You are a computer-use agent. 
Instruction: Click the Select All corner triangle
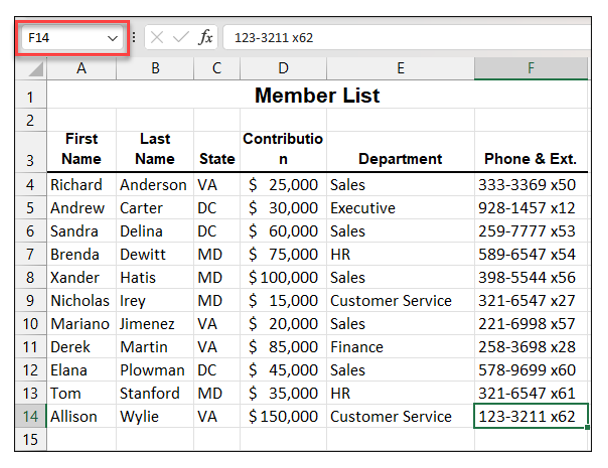coord(35,69)
